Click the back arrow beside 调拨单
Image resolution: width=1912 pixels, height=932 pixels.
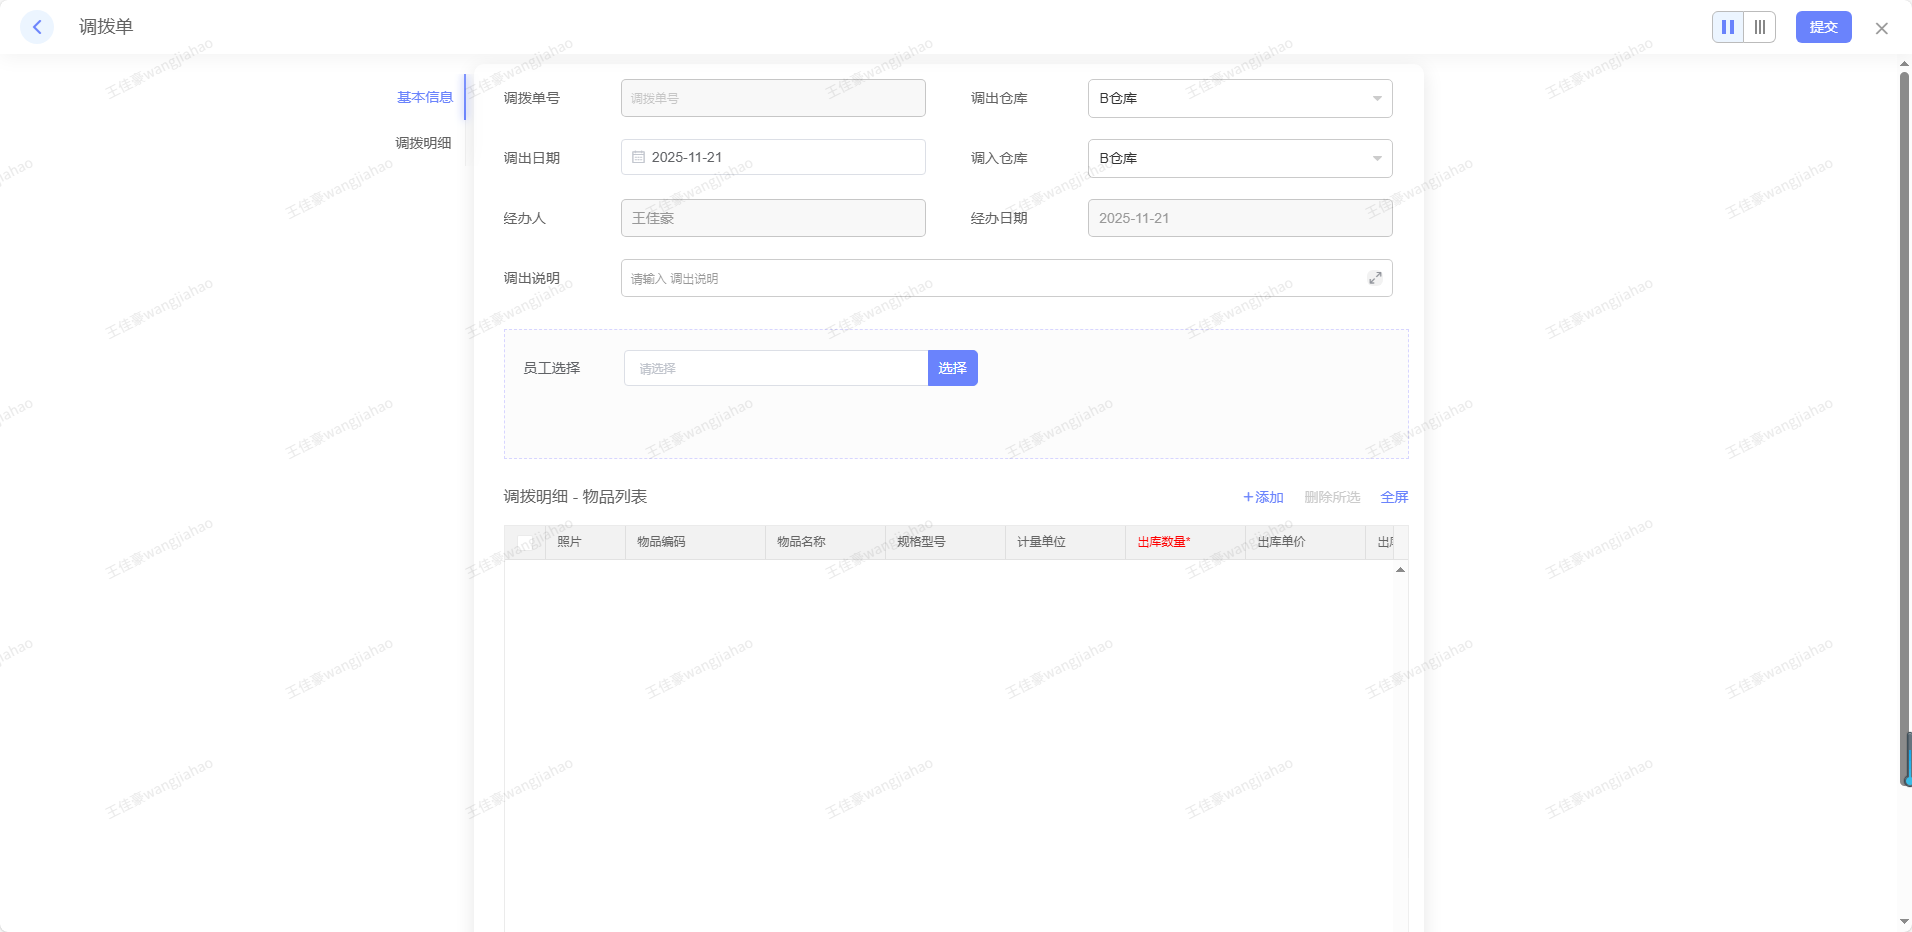pyautogui.click(x=37, y=27)
